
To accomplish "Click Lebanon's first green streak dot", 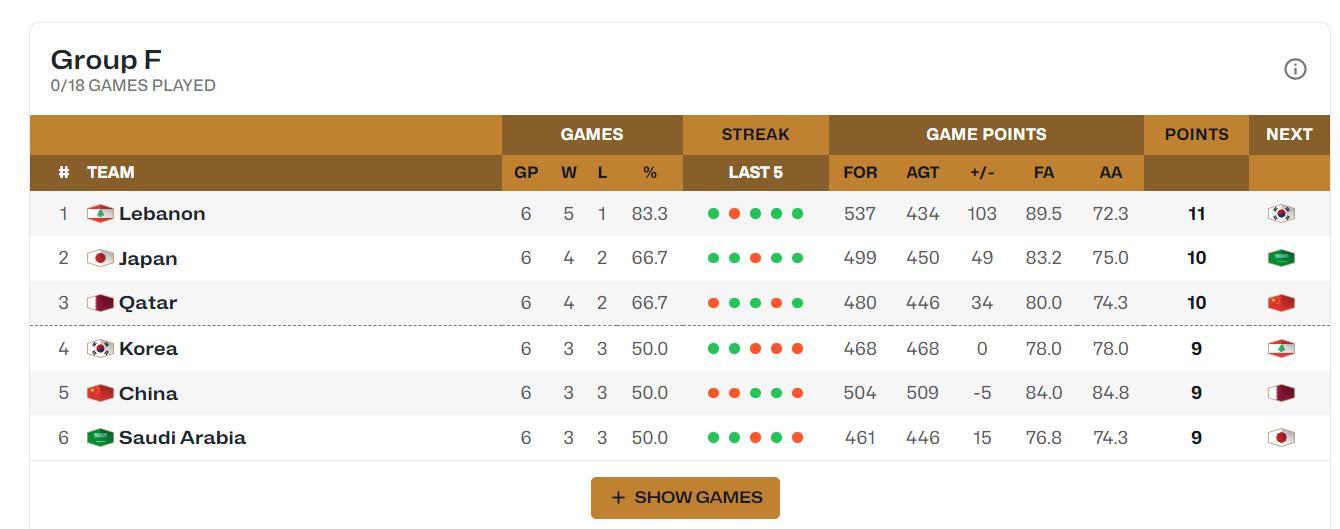I will (x=713, y=213).
